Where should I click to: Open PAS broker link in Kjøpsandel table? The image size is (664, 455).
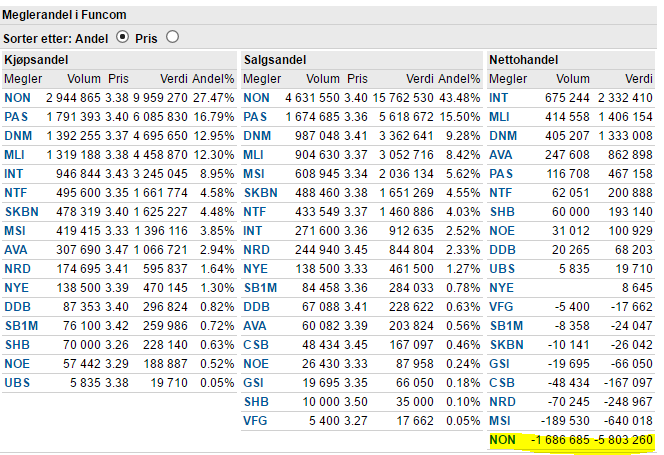[x=16, y=117]
